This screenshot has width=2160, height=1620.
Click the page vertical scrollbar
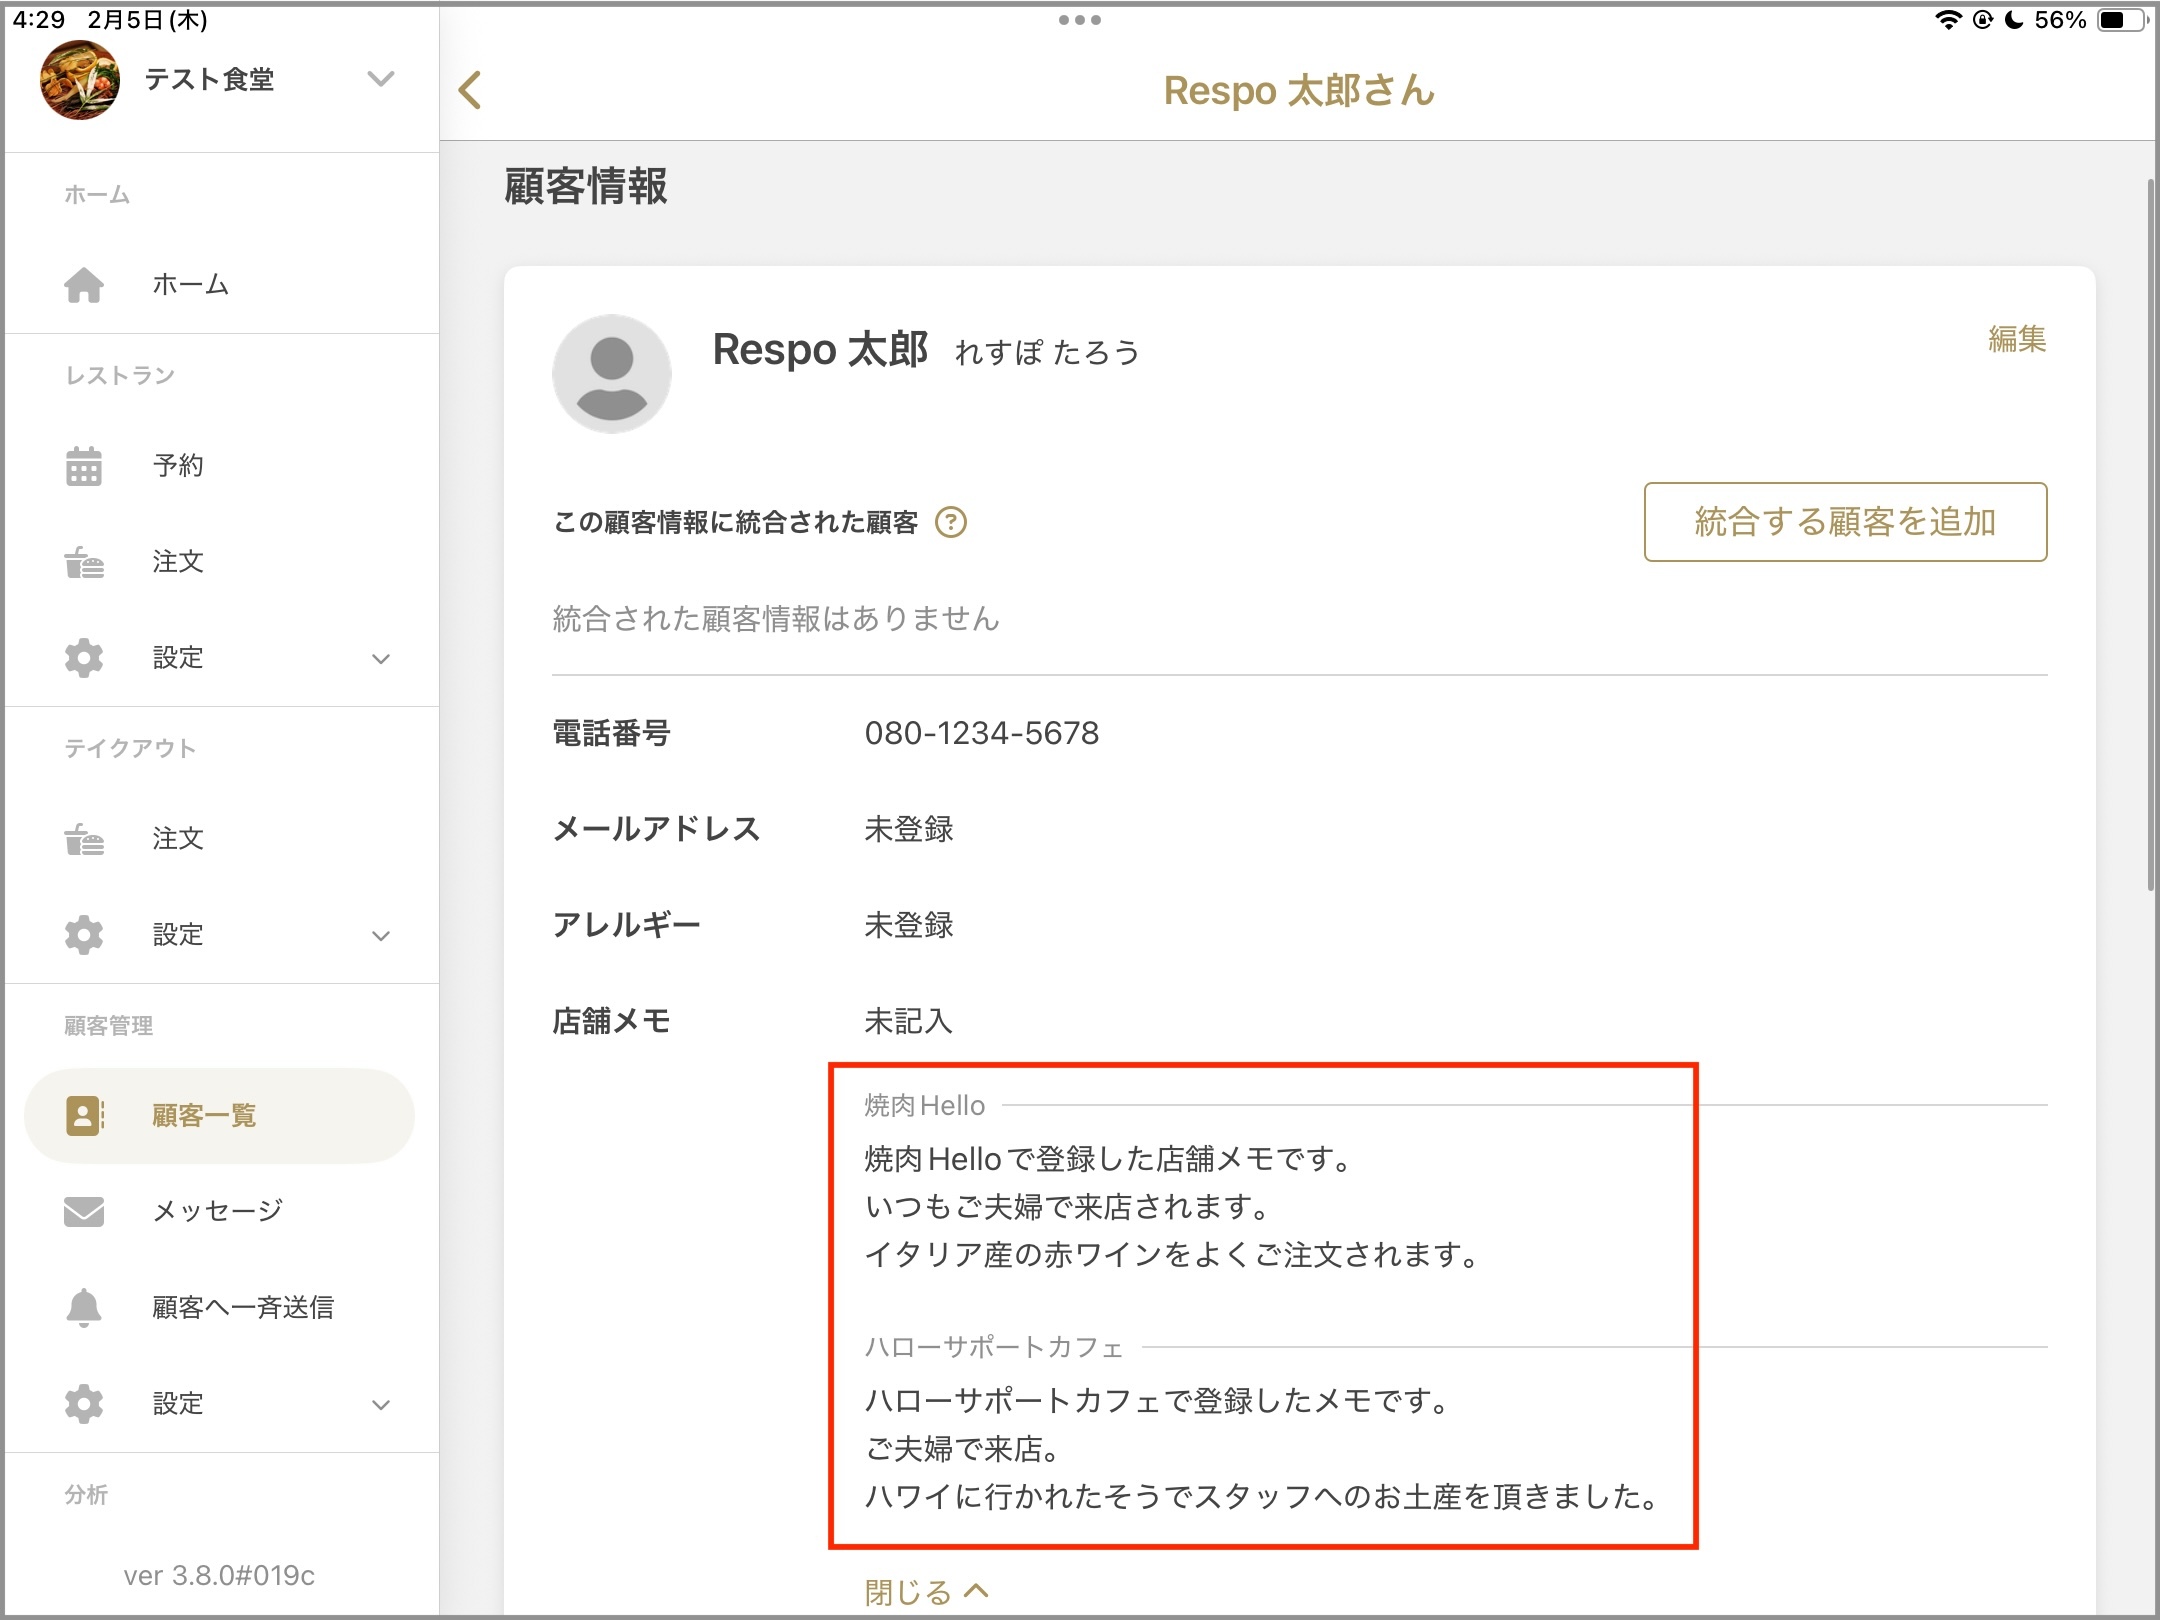(2150, 535)
